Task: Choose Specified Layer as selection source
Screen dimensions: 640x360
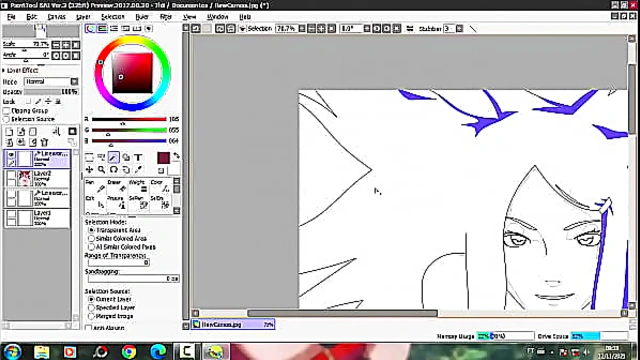Action: (91, 307)
